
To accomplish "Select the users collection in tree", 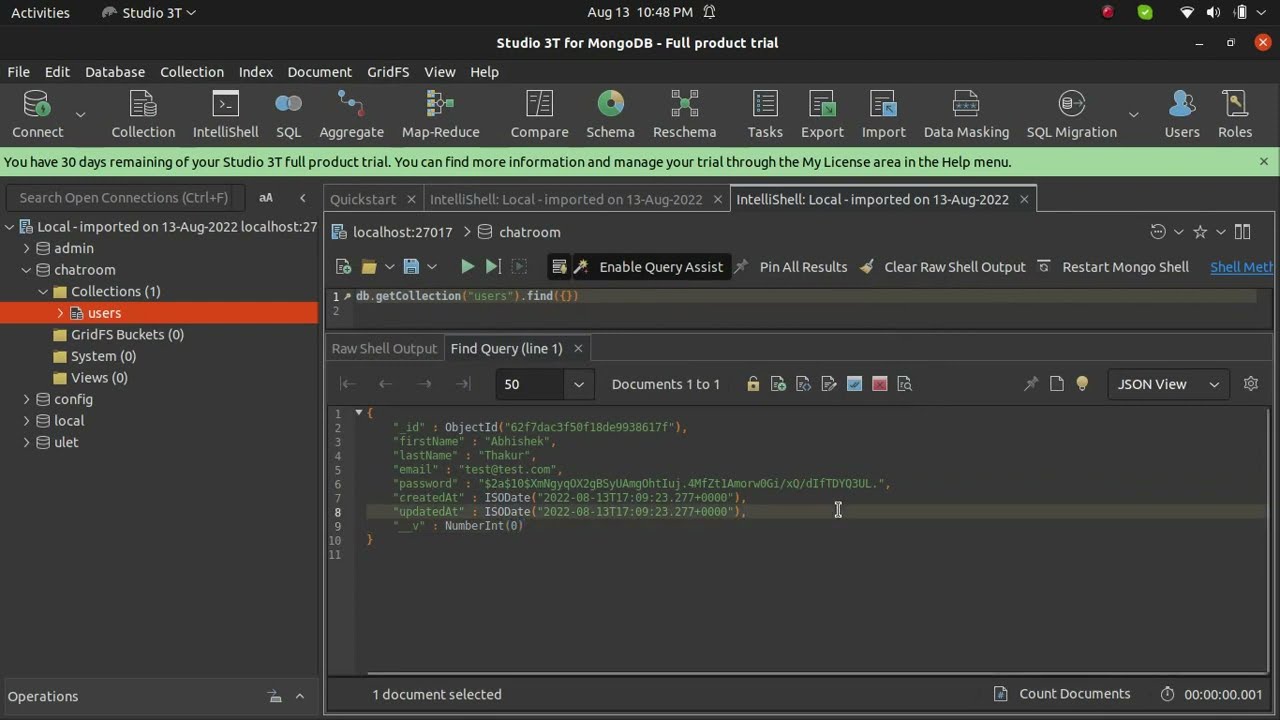I will click(x=104, y=313).
